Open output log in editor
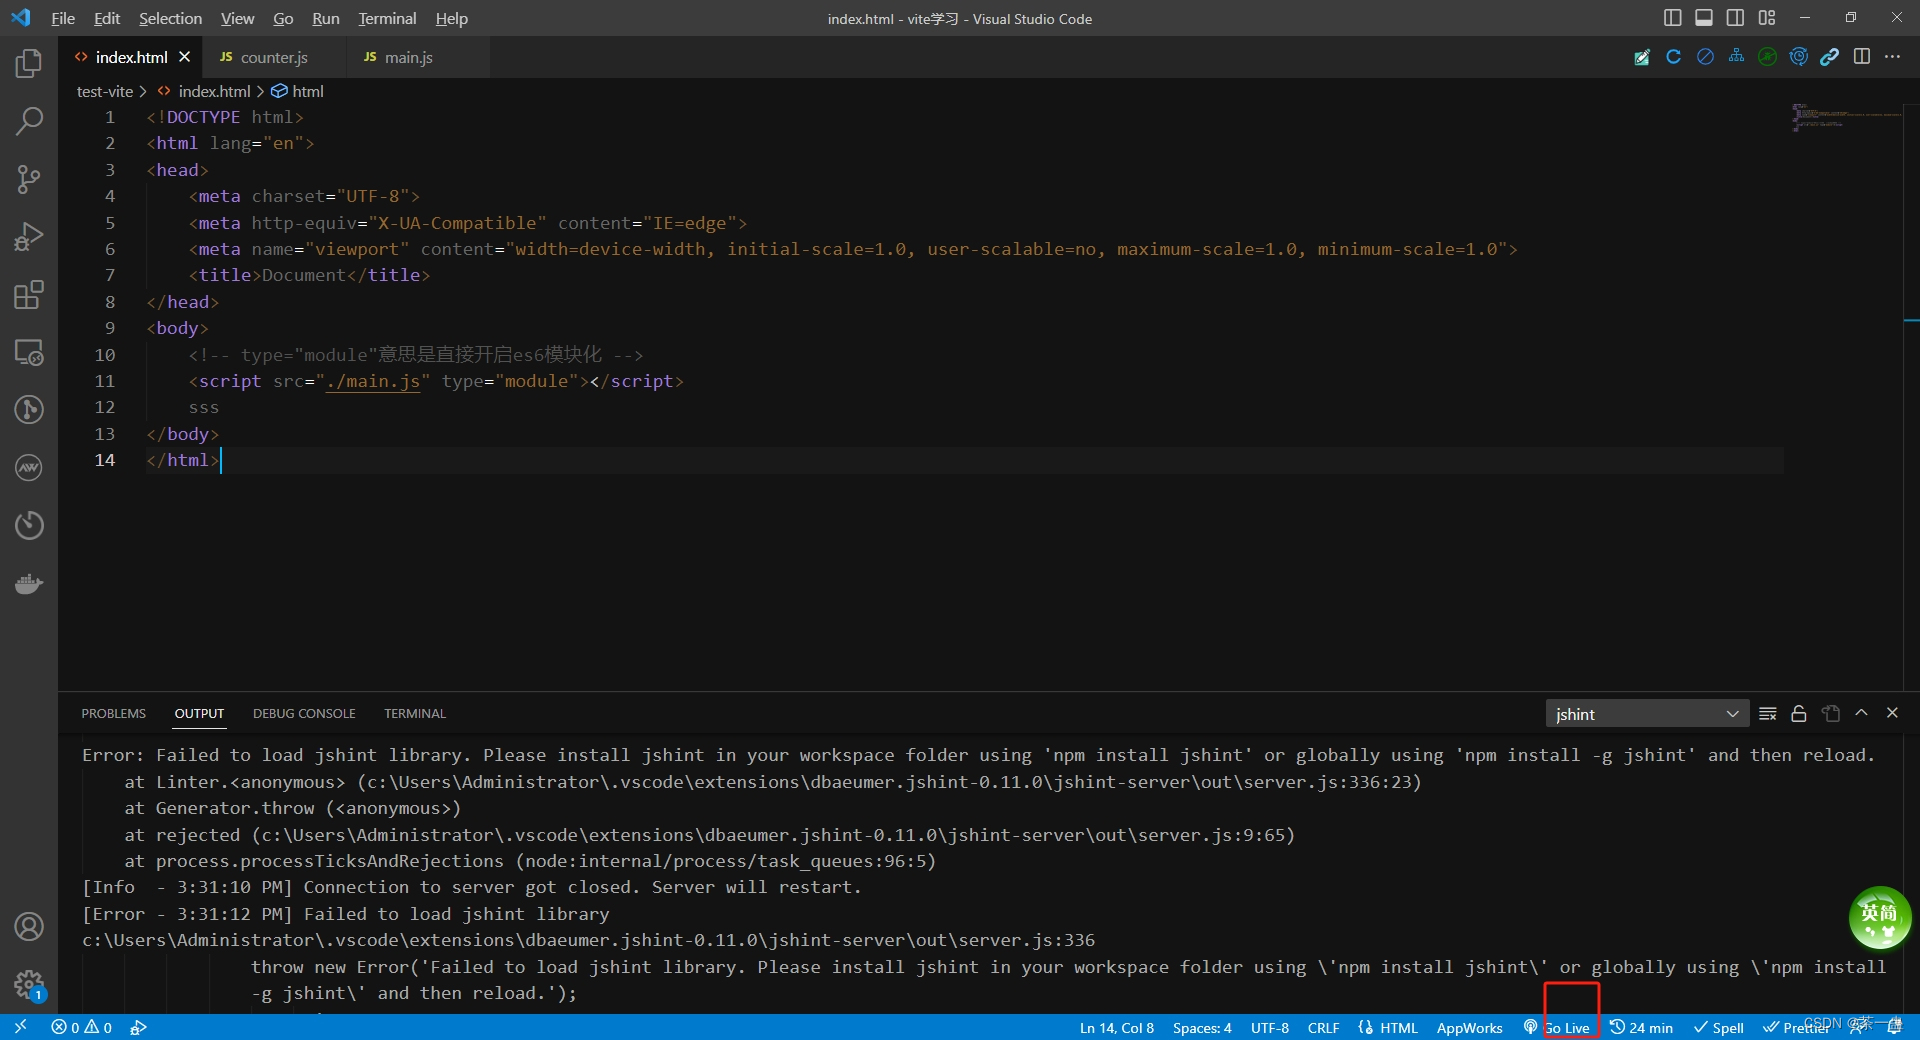Image resolution: width=1920 pixels, height=1040 pixels. click(x=1831, y=713)
